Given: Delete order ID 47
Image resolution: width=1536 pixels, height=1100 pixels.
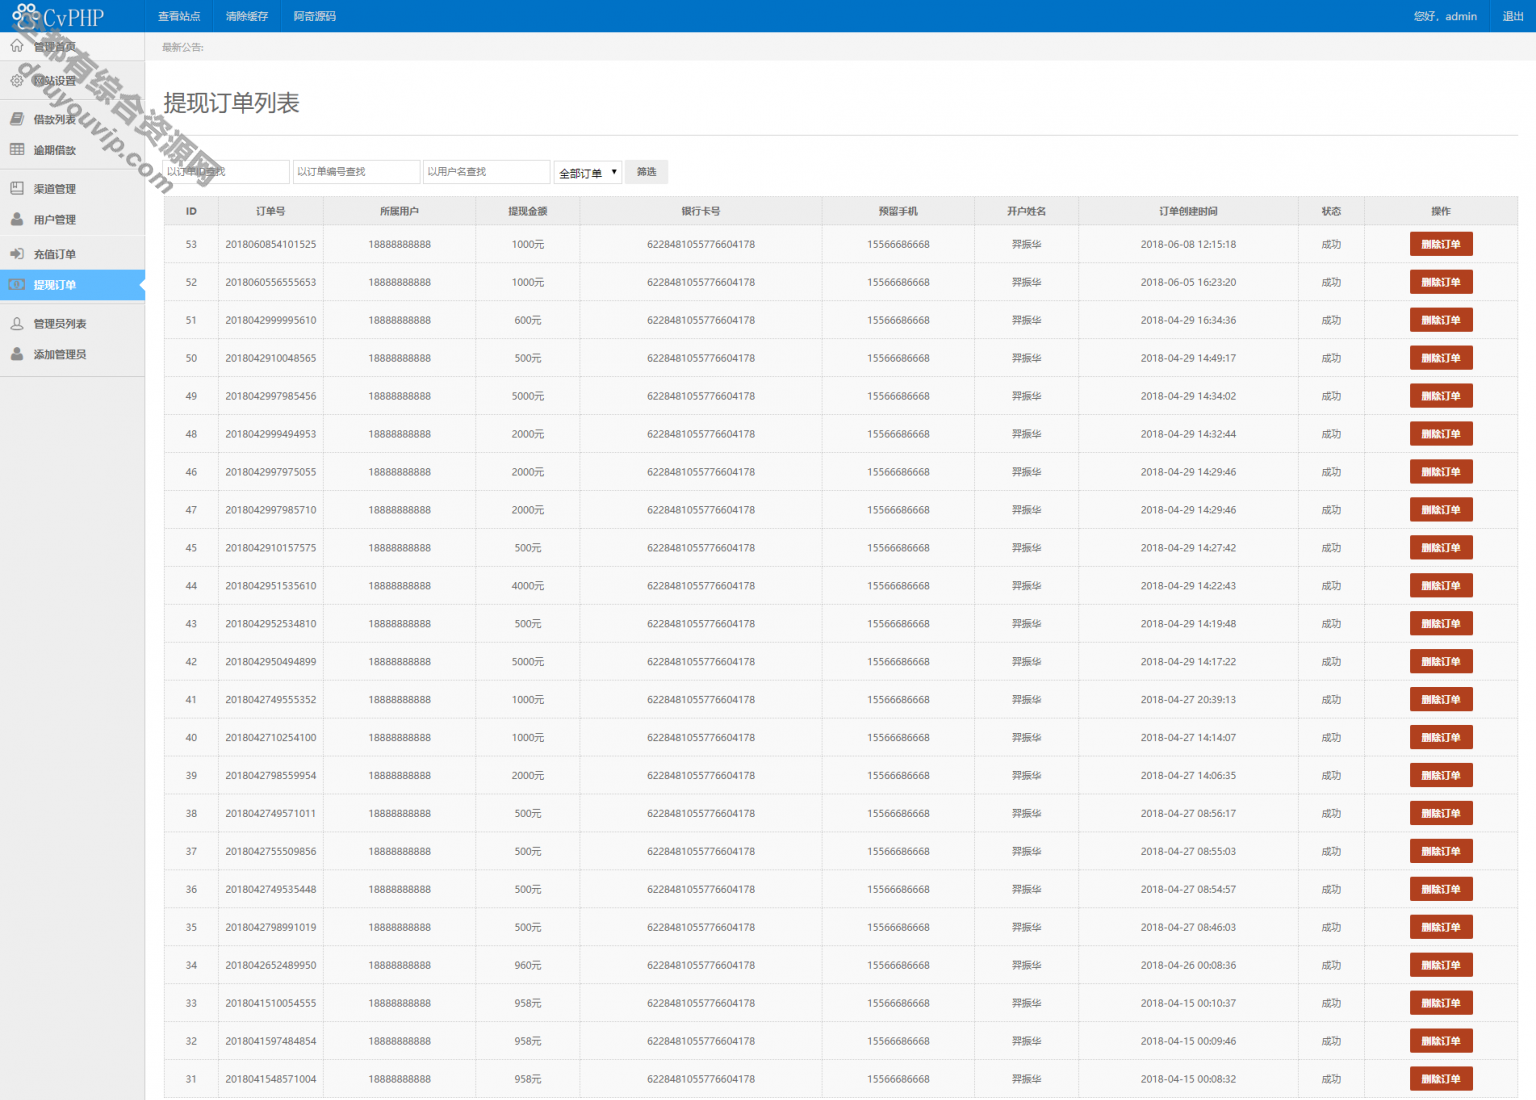Looking at the screenshot, I should tap(1441, 510).
